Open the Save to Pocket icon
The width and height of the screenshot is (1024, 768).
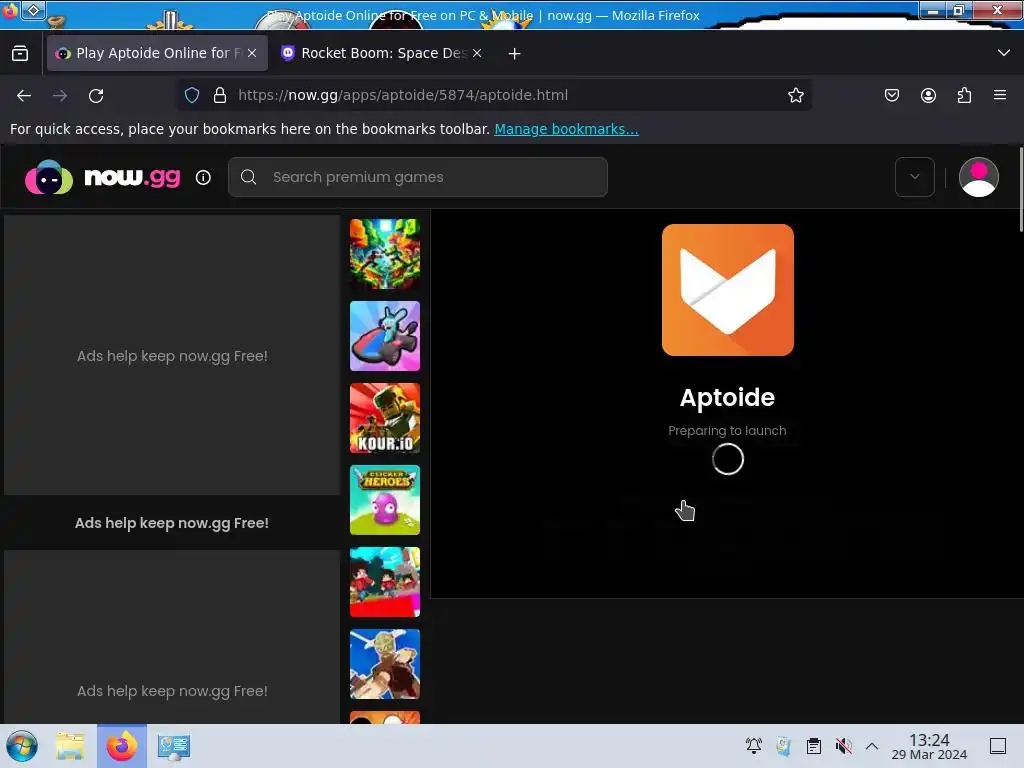(891, 95)
